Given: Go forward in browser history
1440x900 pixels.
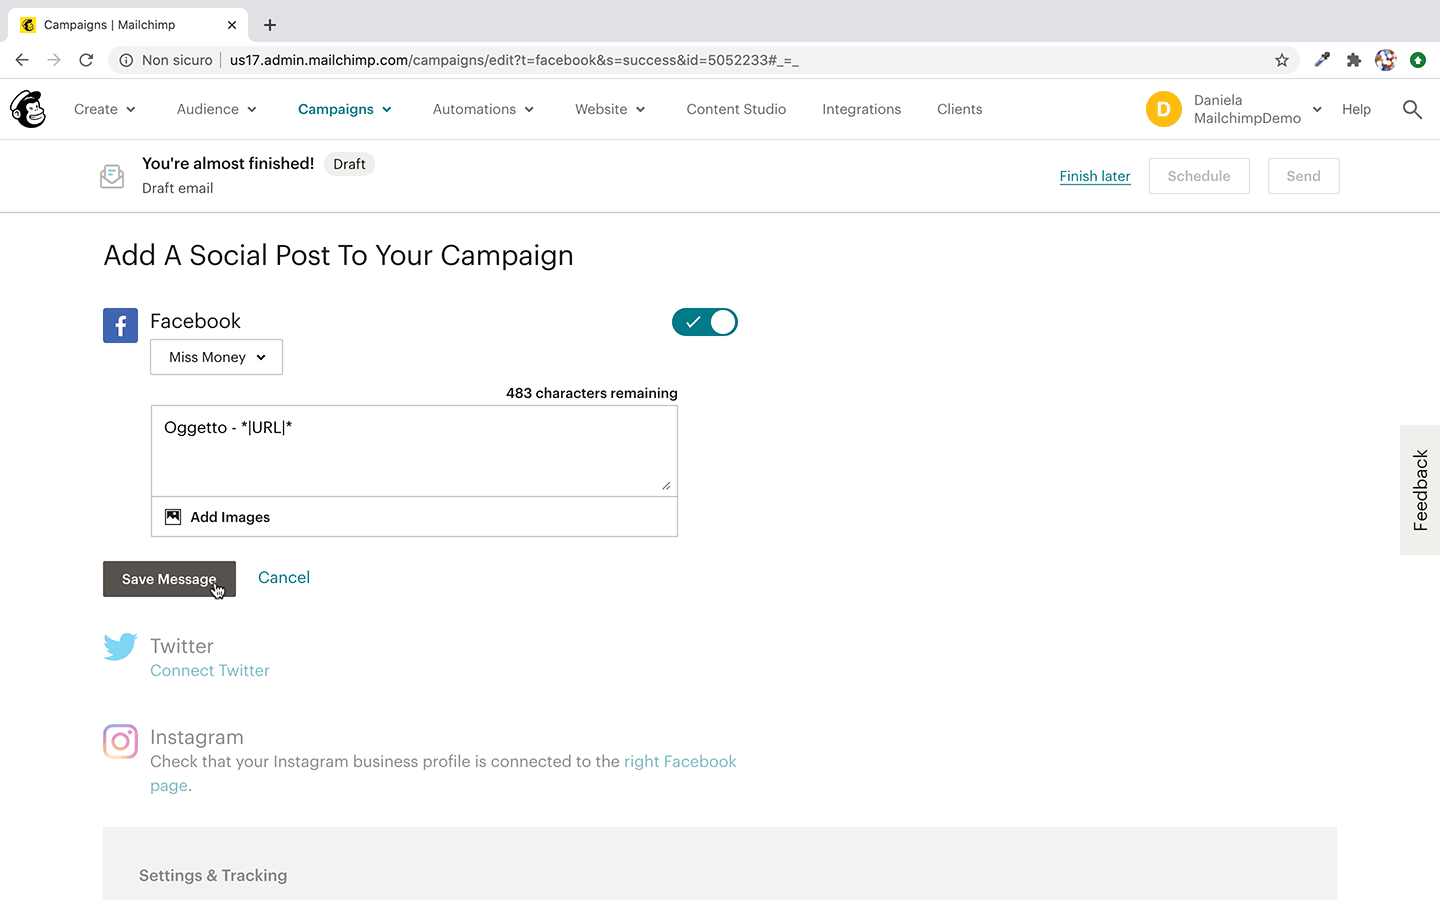Looking at the screenshot, I should pyautogui.click(x=54, y=60).
